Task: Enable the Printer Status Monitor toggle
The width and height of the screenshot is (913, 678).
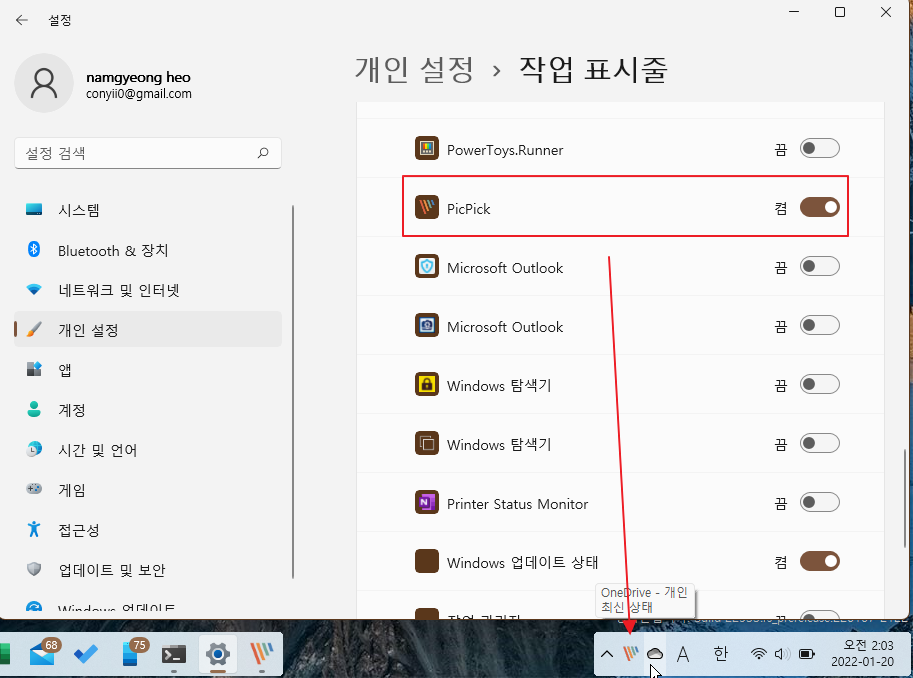Action: (x=819, y=503)
